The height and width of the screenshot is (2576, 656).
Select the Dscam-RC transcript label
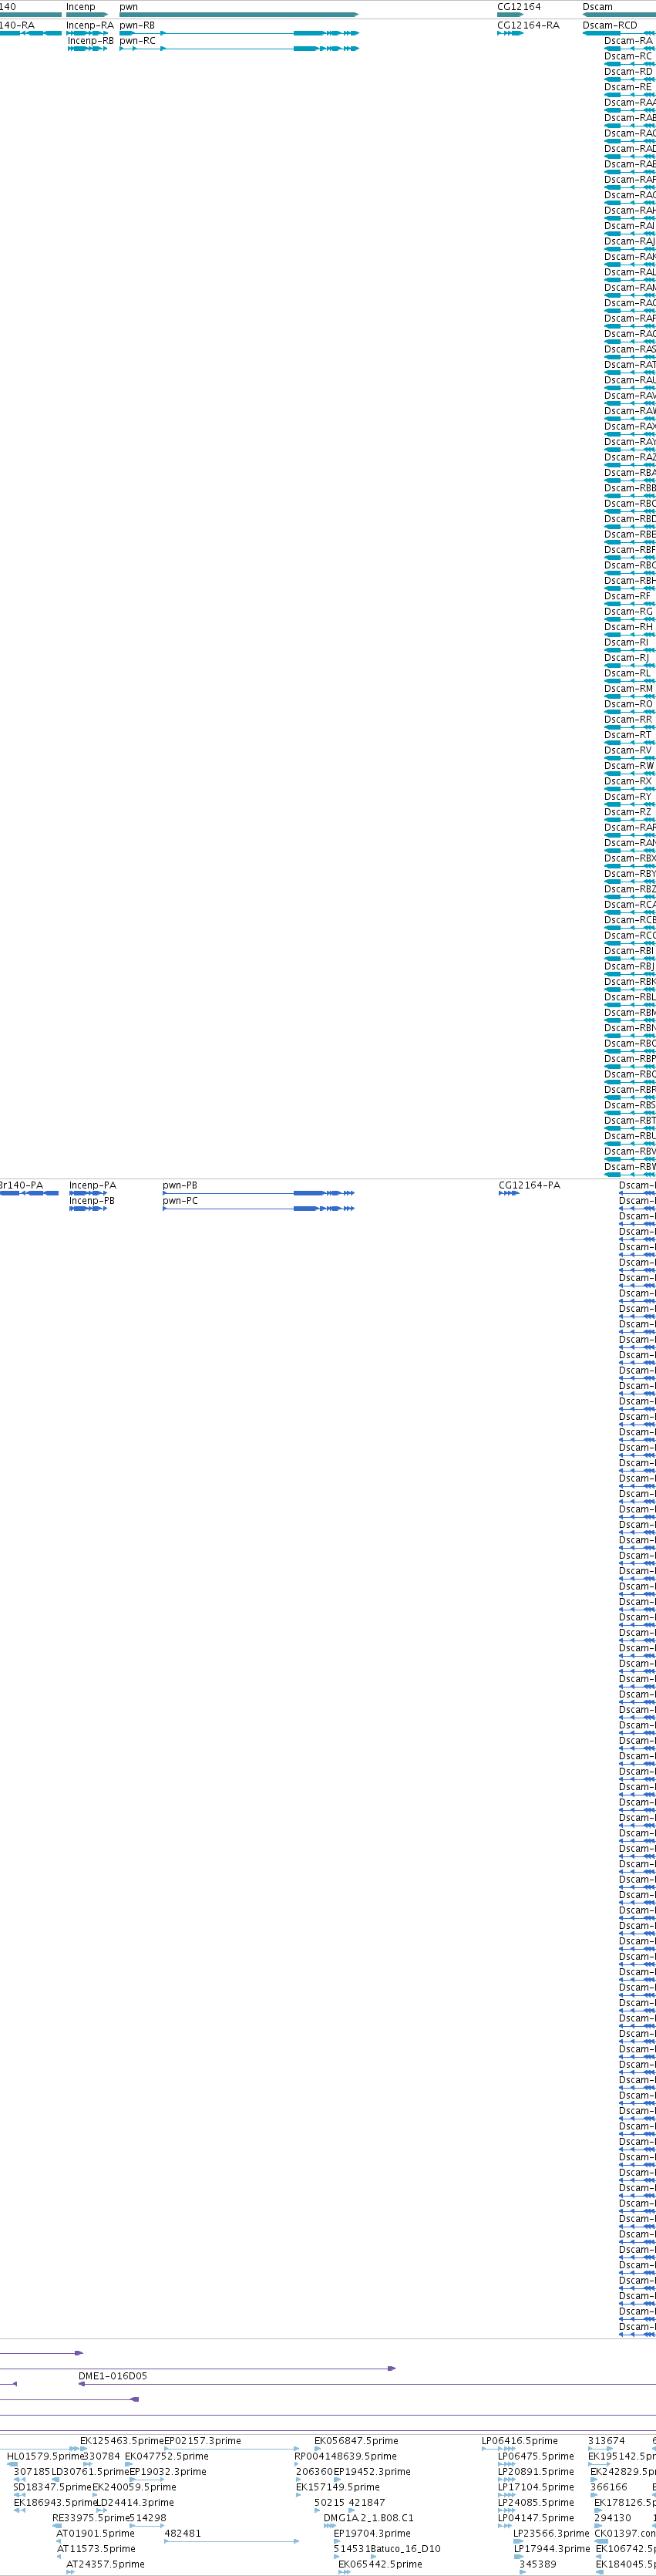coord(628,56)
